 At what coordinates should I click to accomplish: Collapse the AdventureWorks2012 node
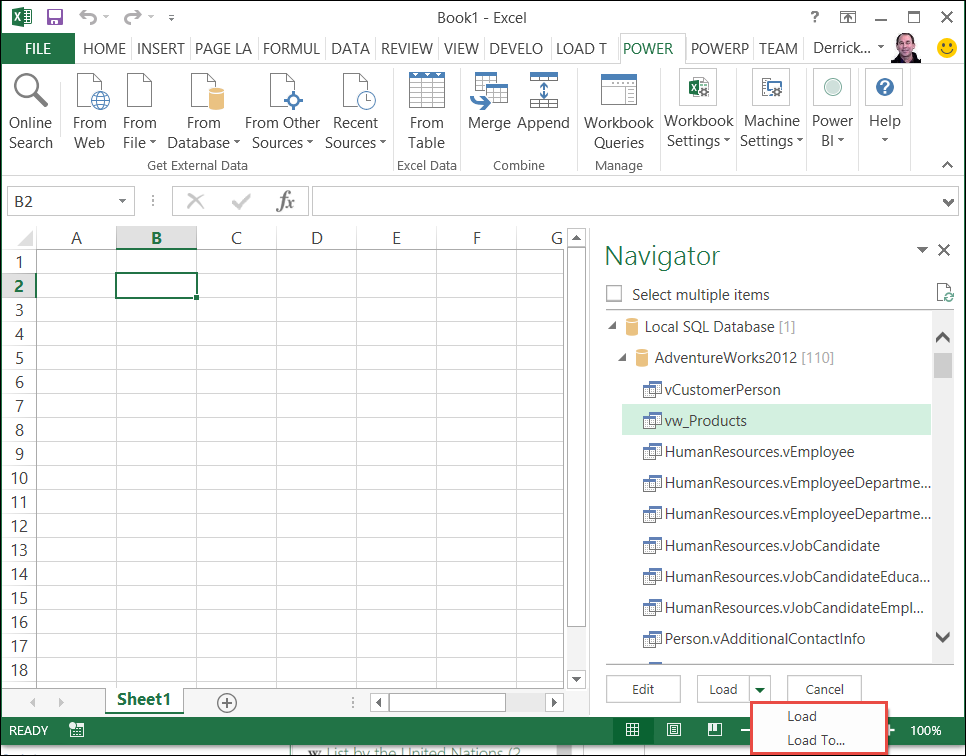(x=623, y=357)
